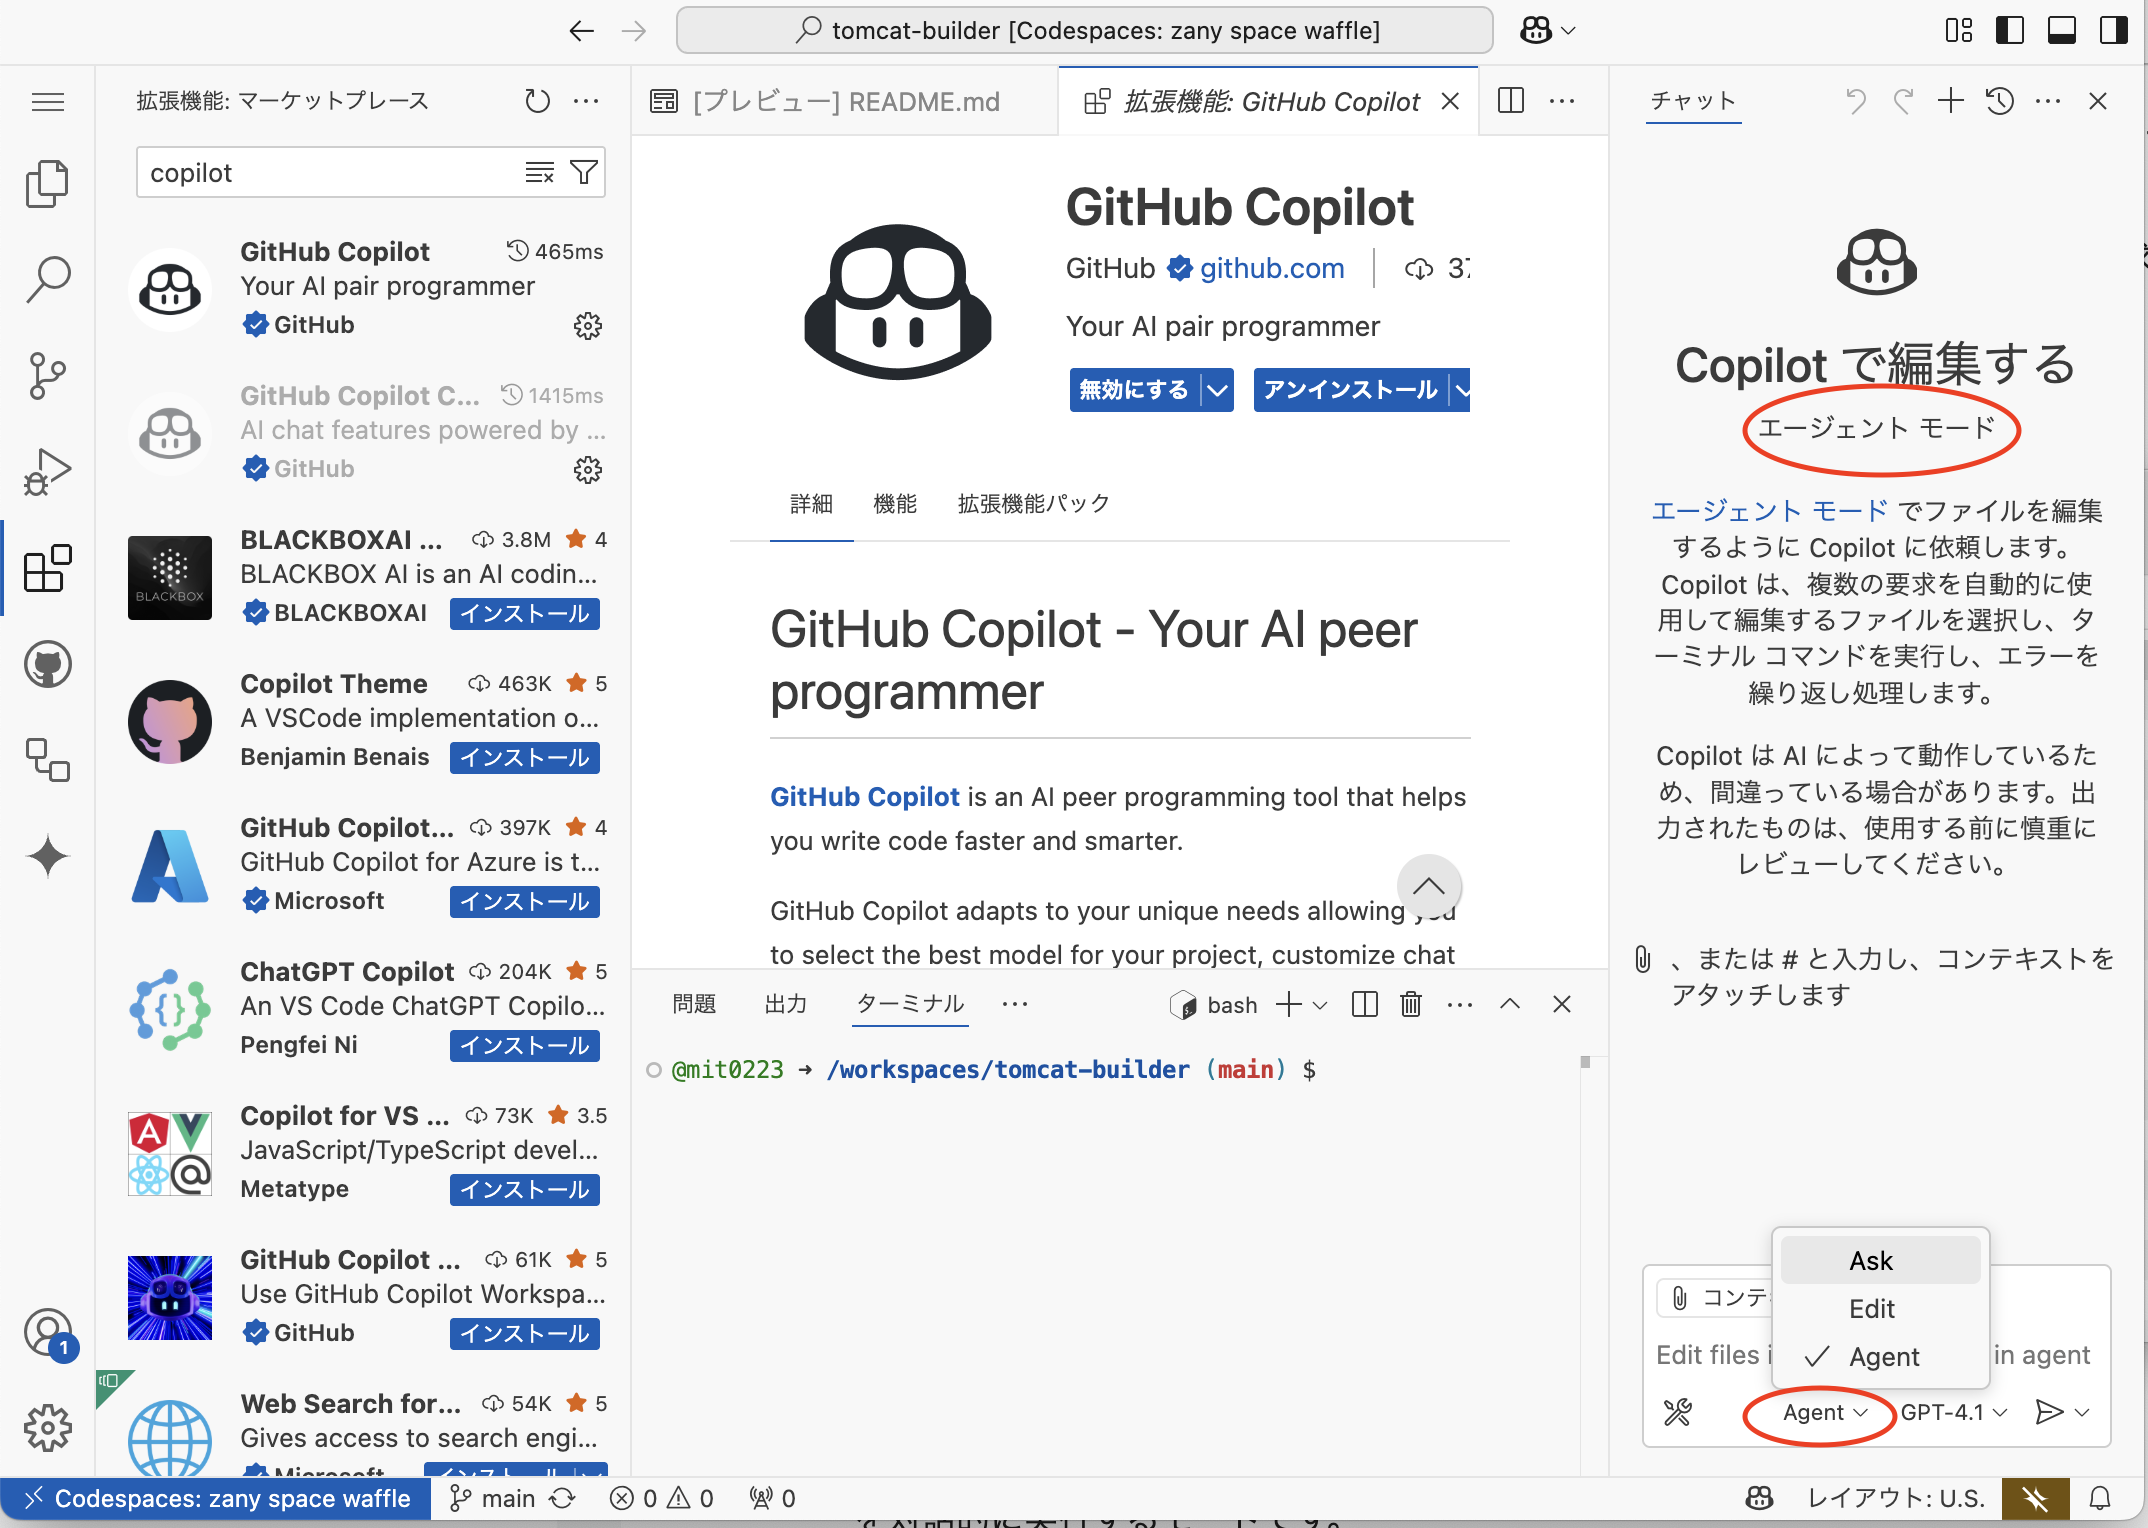This screenshot has height=1528, width=2148.
Task: Open tools configuration in chat input
Action: (1677, 1412)
